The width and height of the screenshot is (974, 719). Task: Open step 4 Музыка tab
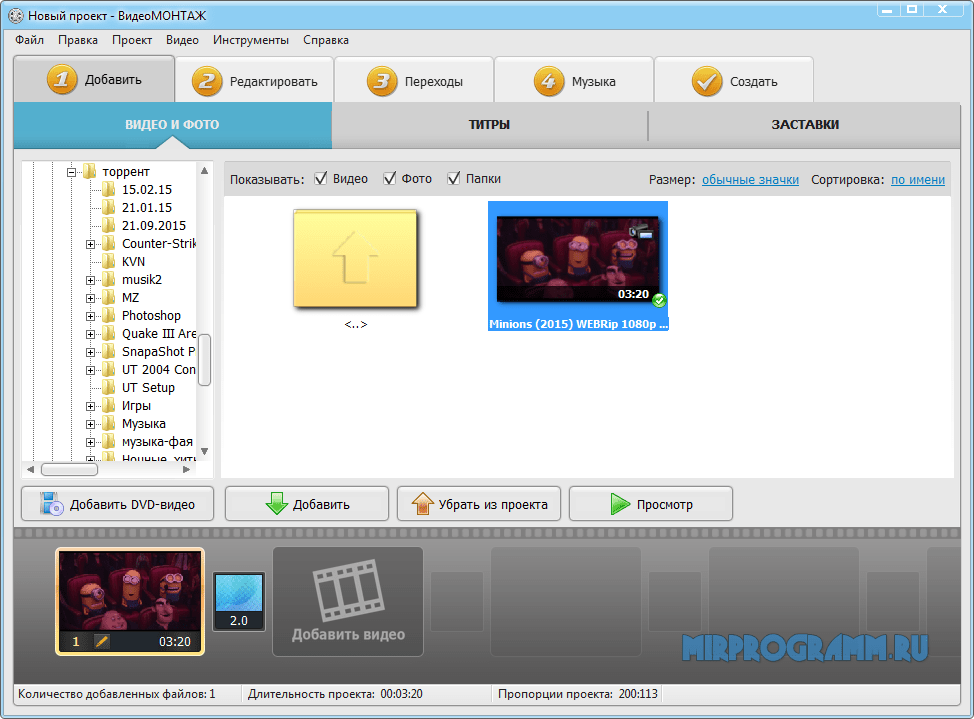pyautogui.click(x=574, y=81)
